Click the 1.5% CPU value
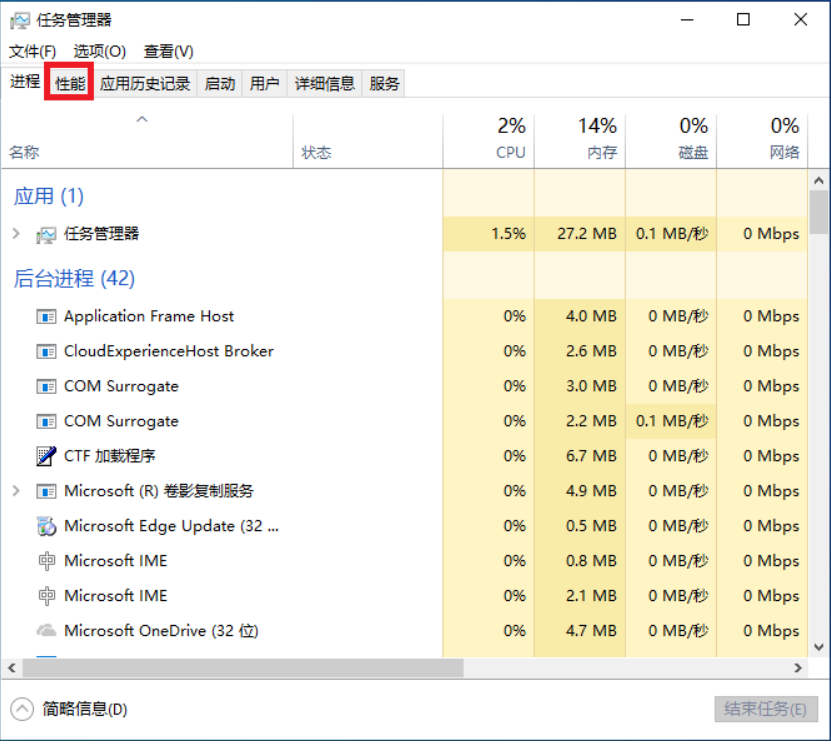This screenshot has width=831, height=744. [509, 234]
